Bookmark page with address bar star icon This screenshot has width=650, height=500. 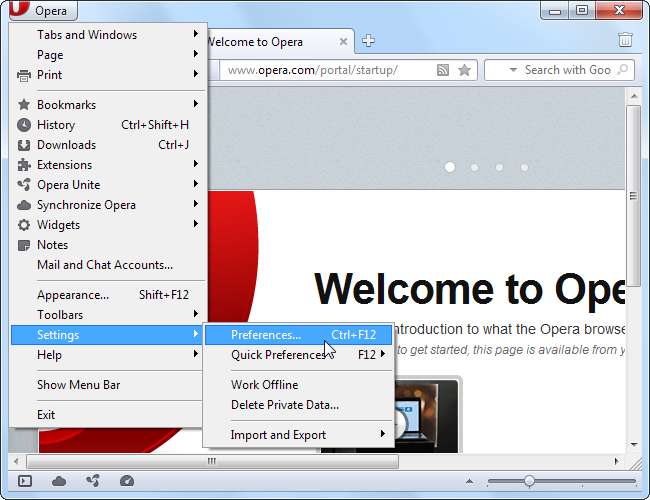tap(464, 70)
